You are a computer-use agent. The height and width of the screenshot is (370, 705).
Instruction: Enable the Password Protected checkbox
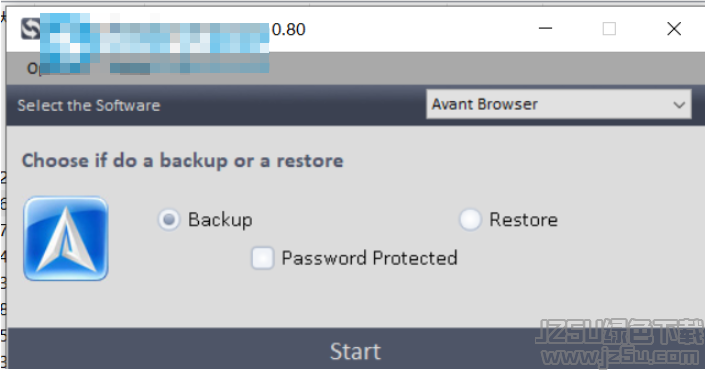(x=263, y=258)
